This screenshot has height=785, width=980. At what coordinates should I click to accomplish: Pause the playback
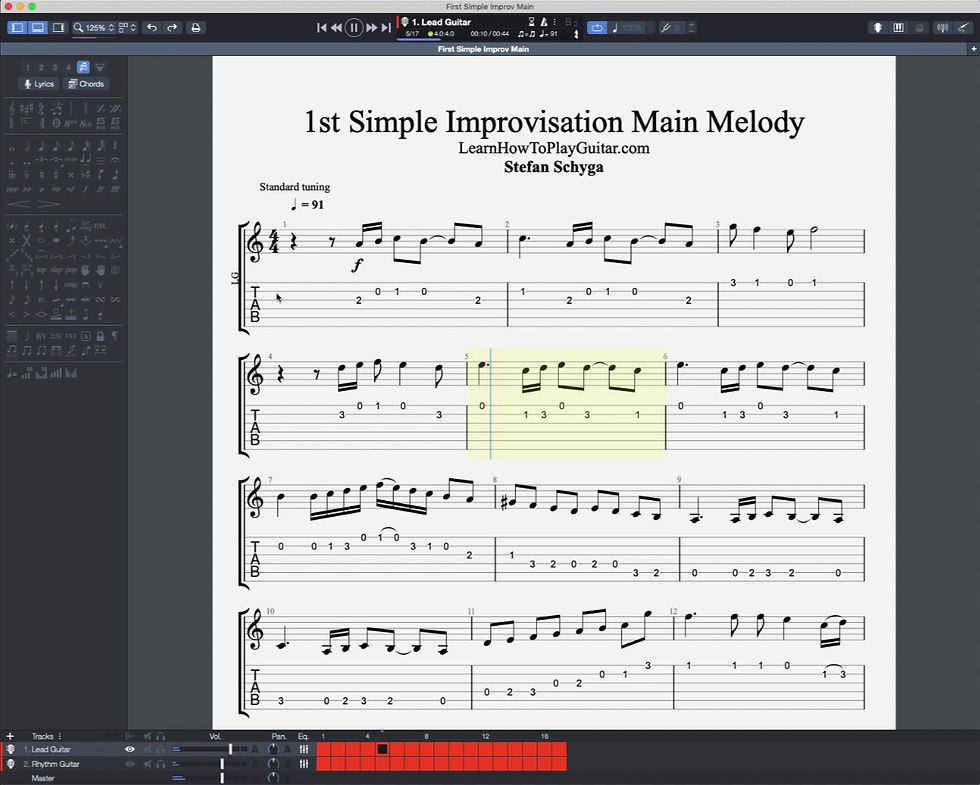click(x=354, y=28)
